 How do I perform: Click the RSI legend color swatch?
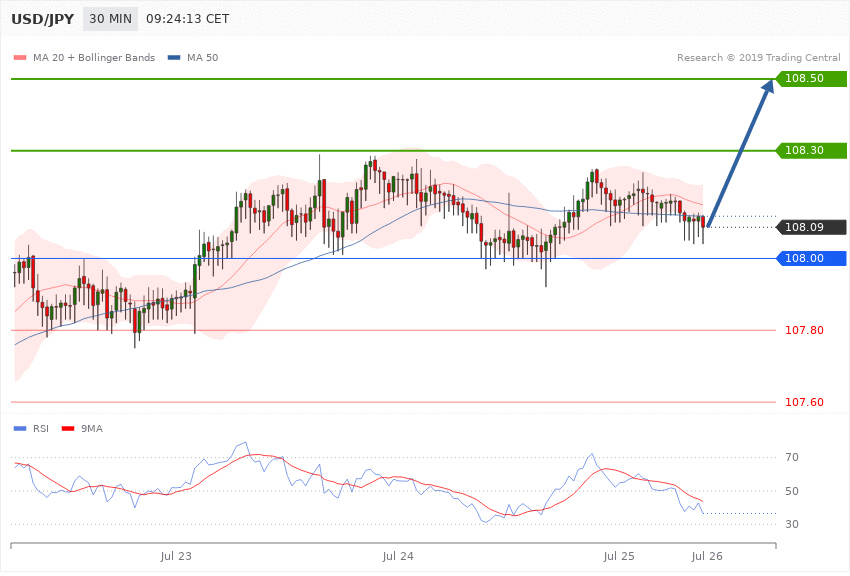click(x=20, y=429)
